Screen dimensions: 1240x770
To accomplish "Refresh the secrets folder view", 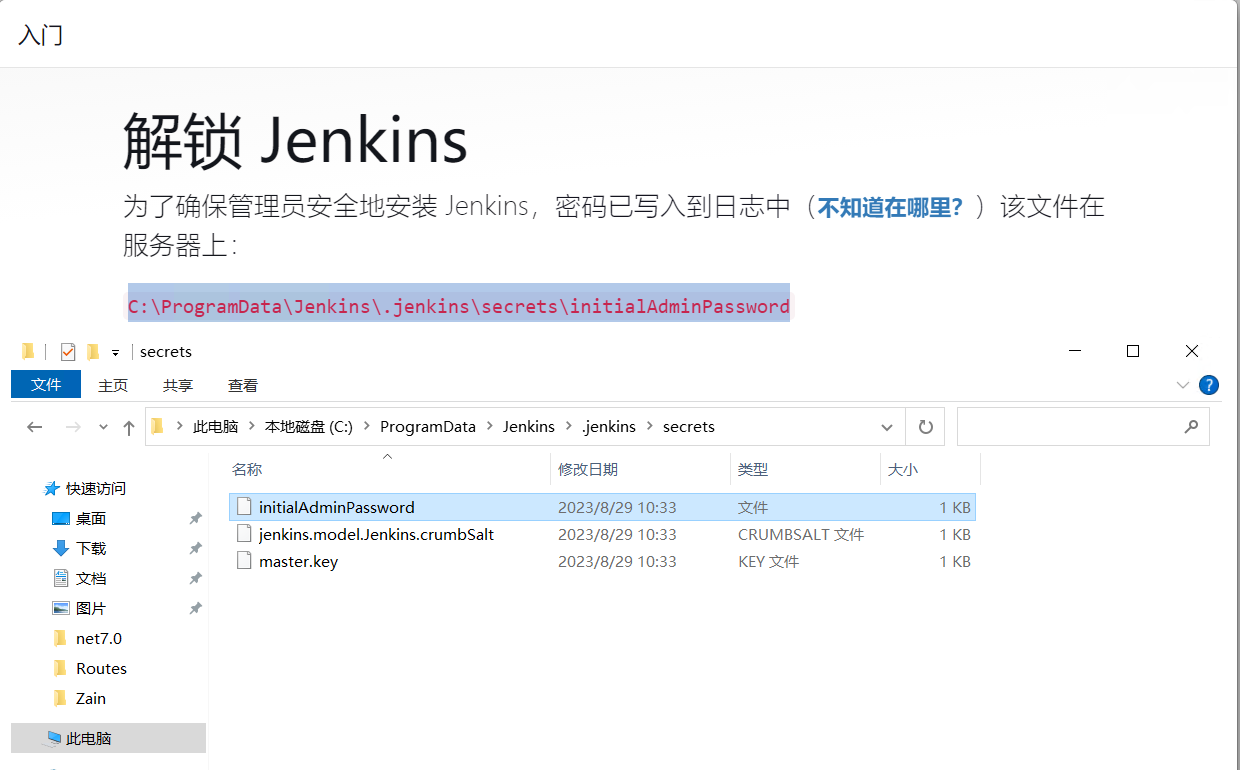I will pos(925,427).
